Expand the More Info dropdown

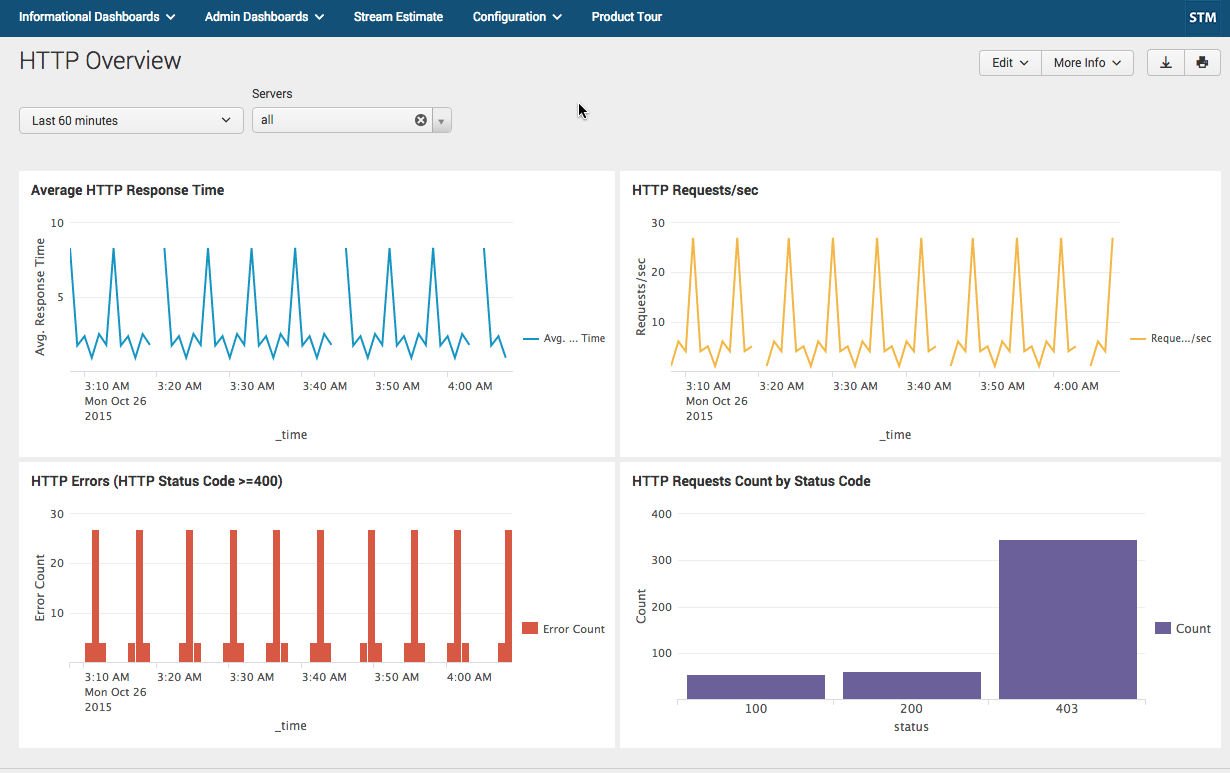pos(1087,63)
